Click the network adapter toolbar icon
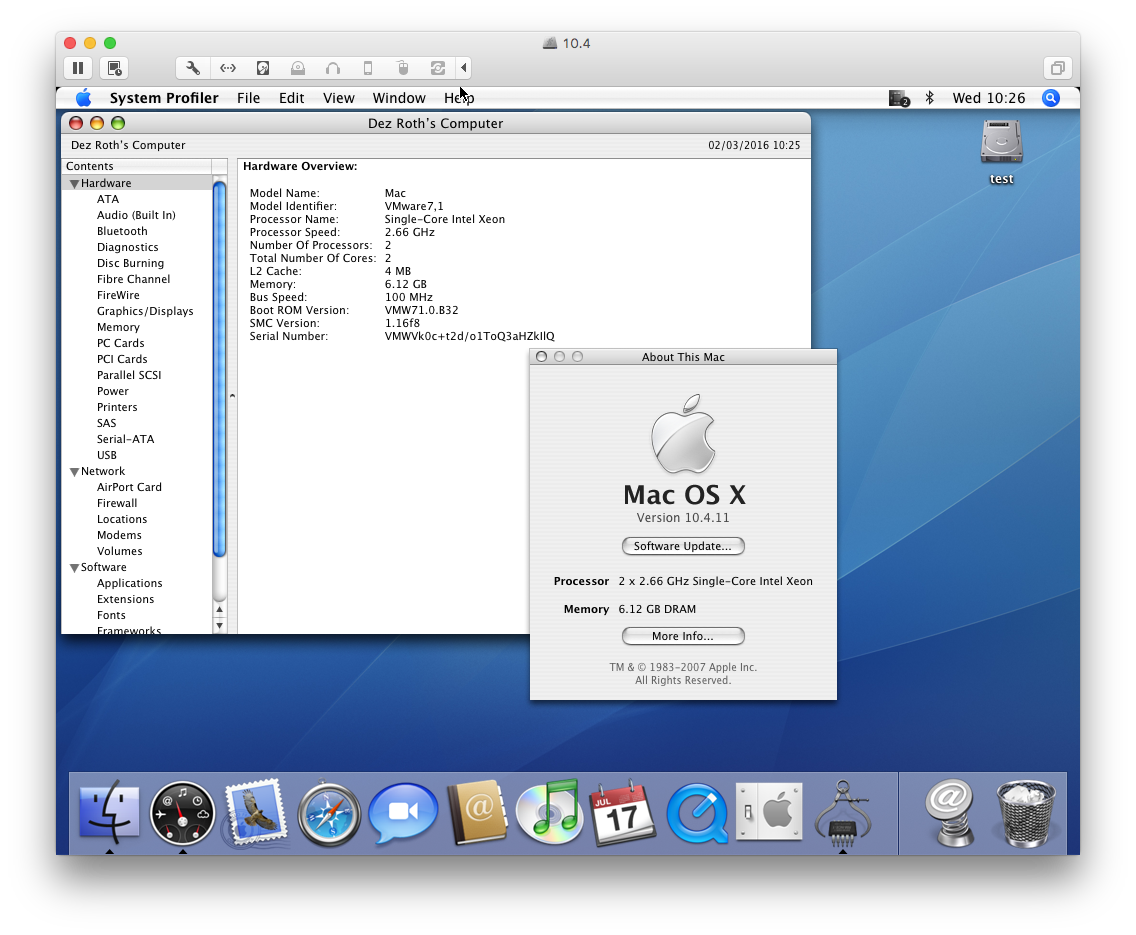 [x=228, y=68]
